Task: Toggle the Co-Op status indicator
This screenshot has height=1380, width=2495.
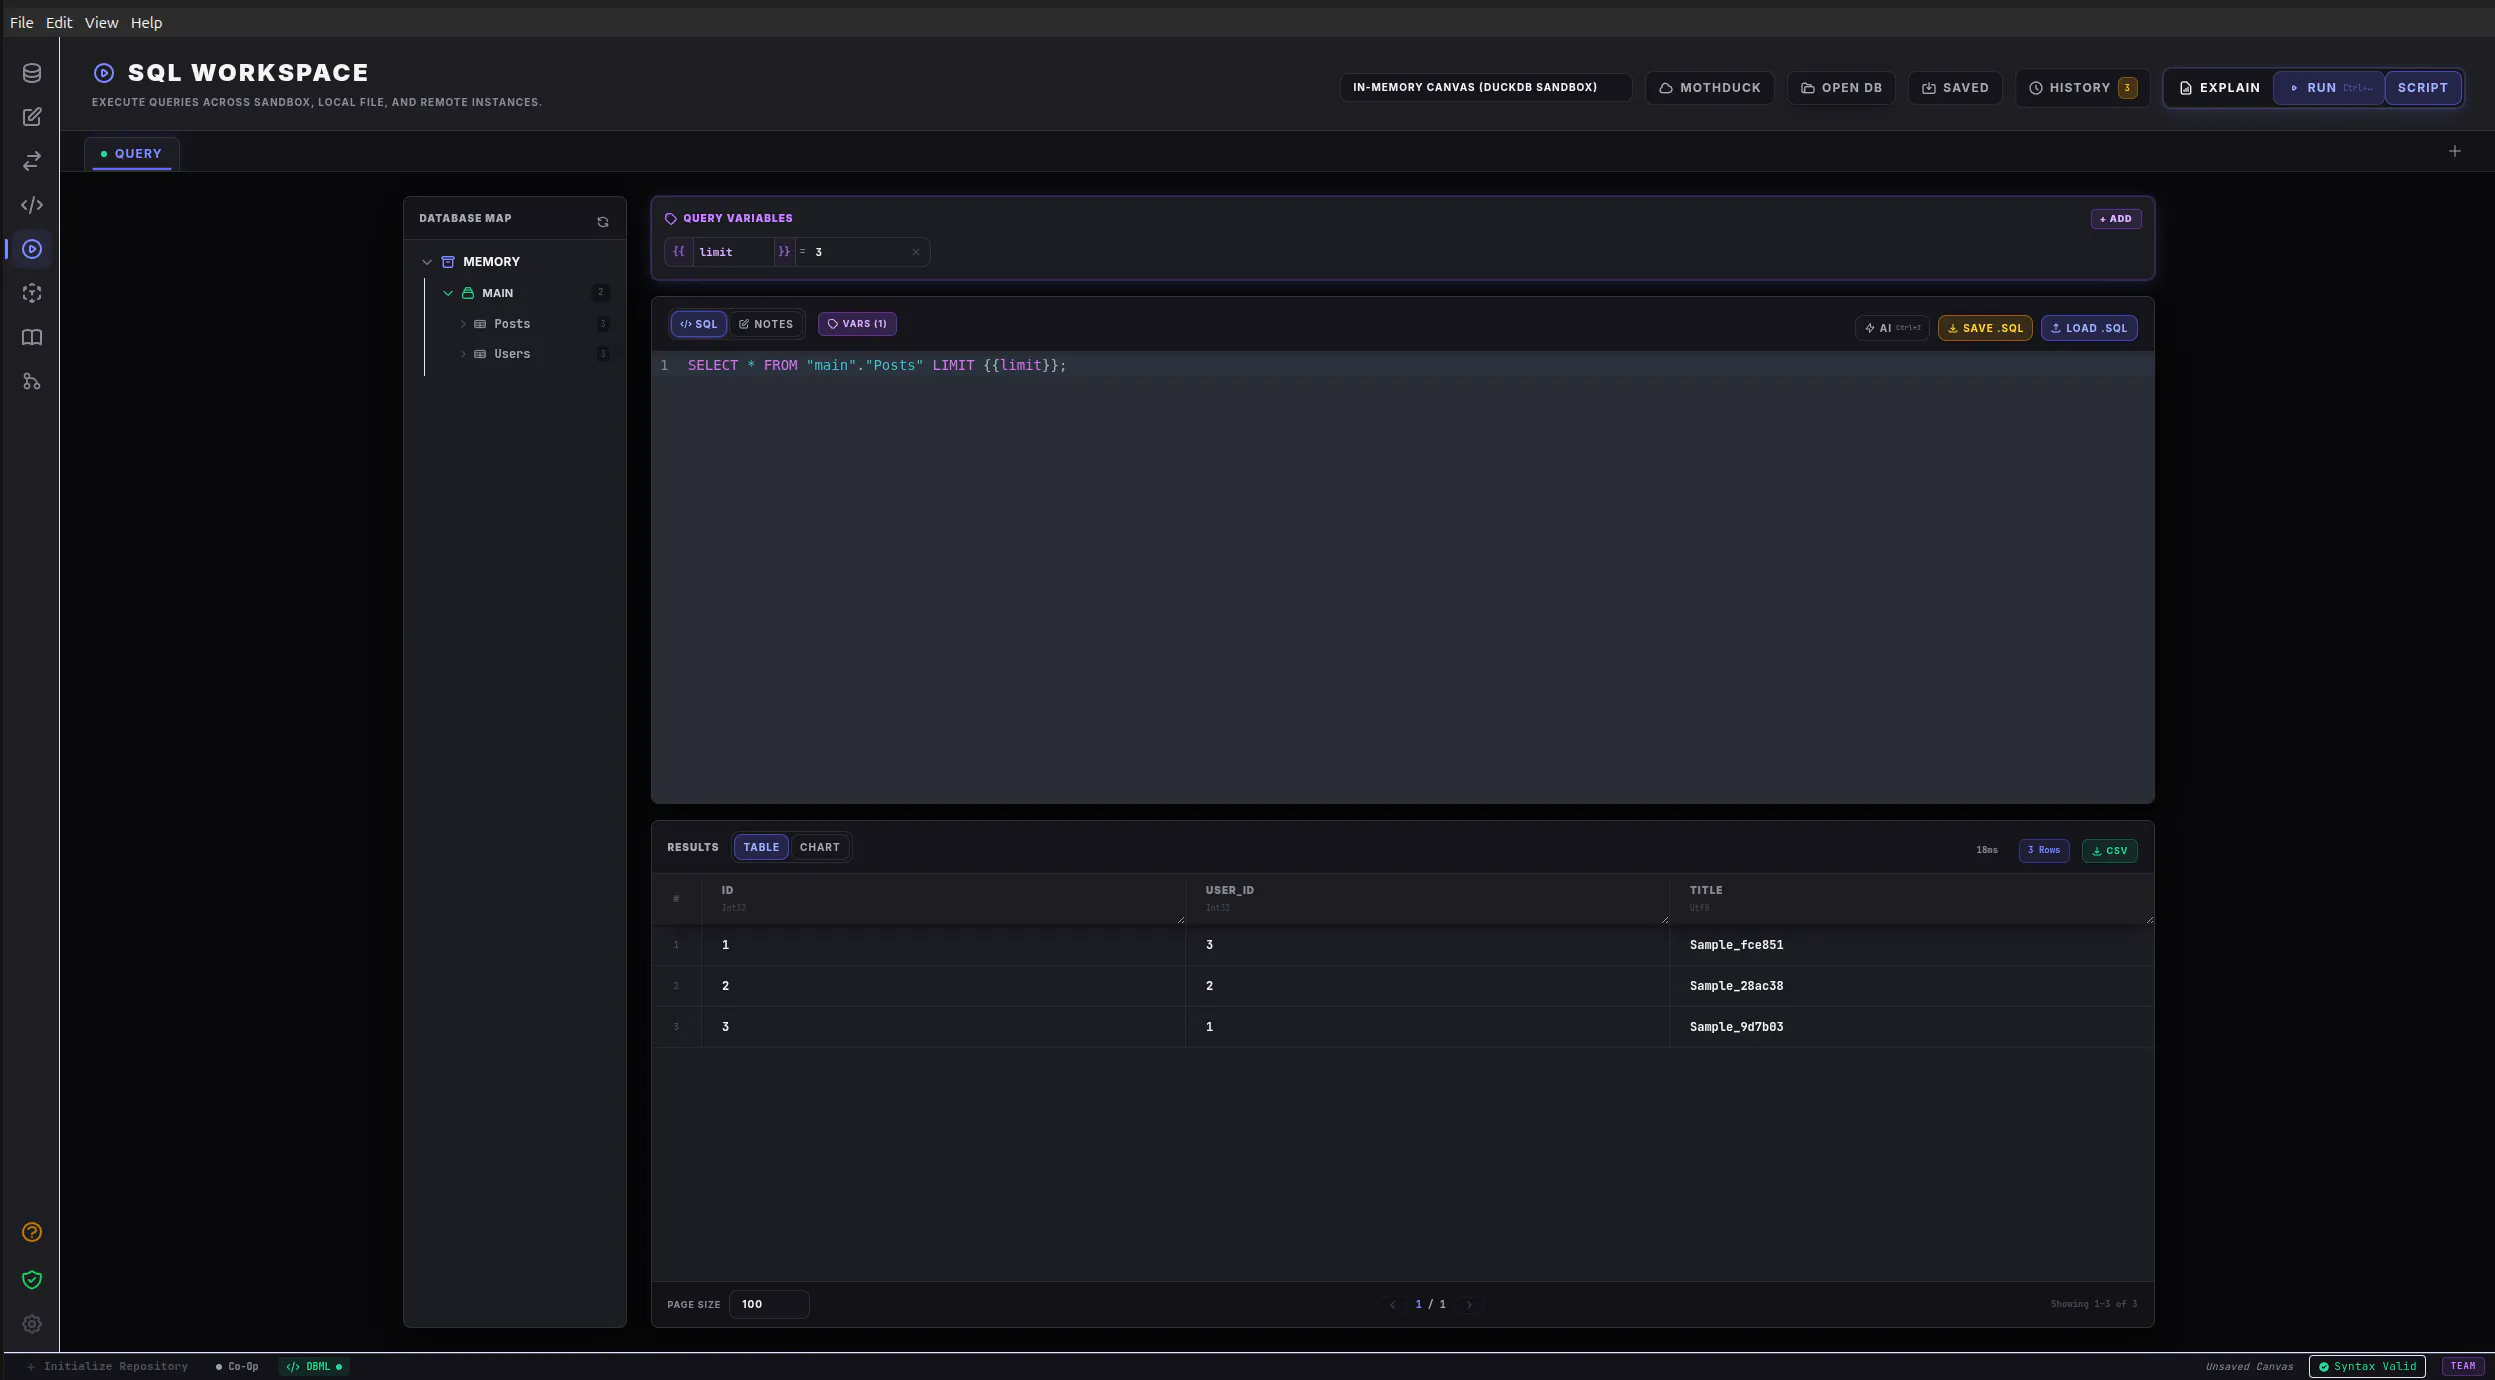Action: click(237, 1366)
